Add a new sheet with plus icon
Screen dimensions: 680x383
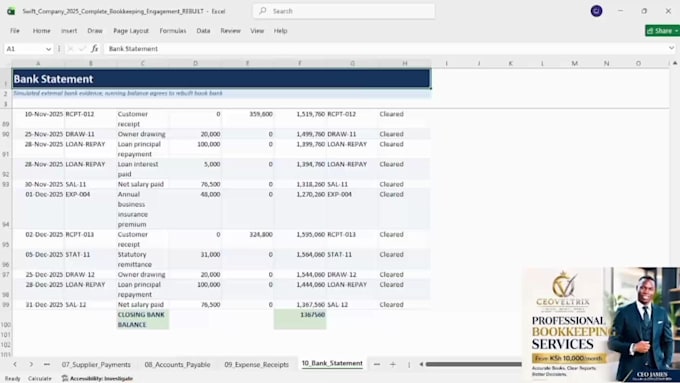[x=392, y=364]
